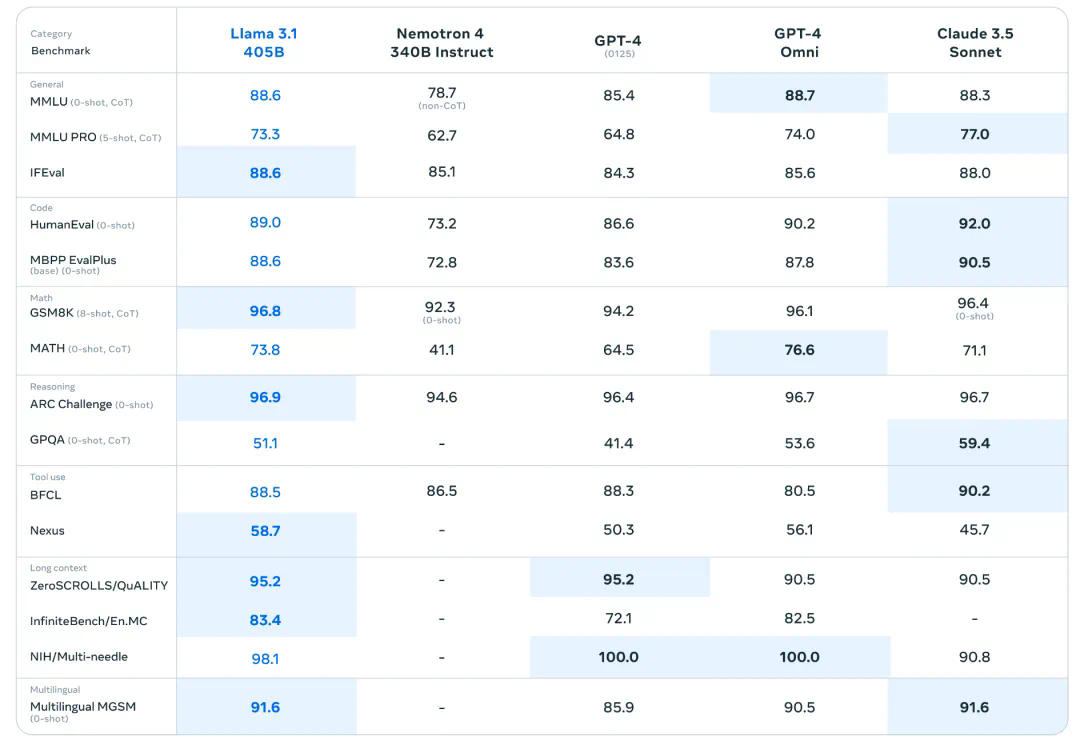The width and height of the screenshot is (1080, 741).
Task: Select GPT-4 Omni's highlighted 76.6 MATH score
Action: 799,350
